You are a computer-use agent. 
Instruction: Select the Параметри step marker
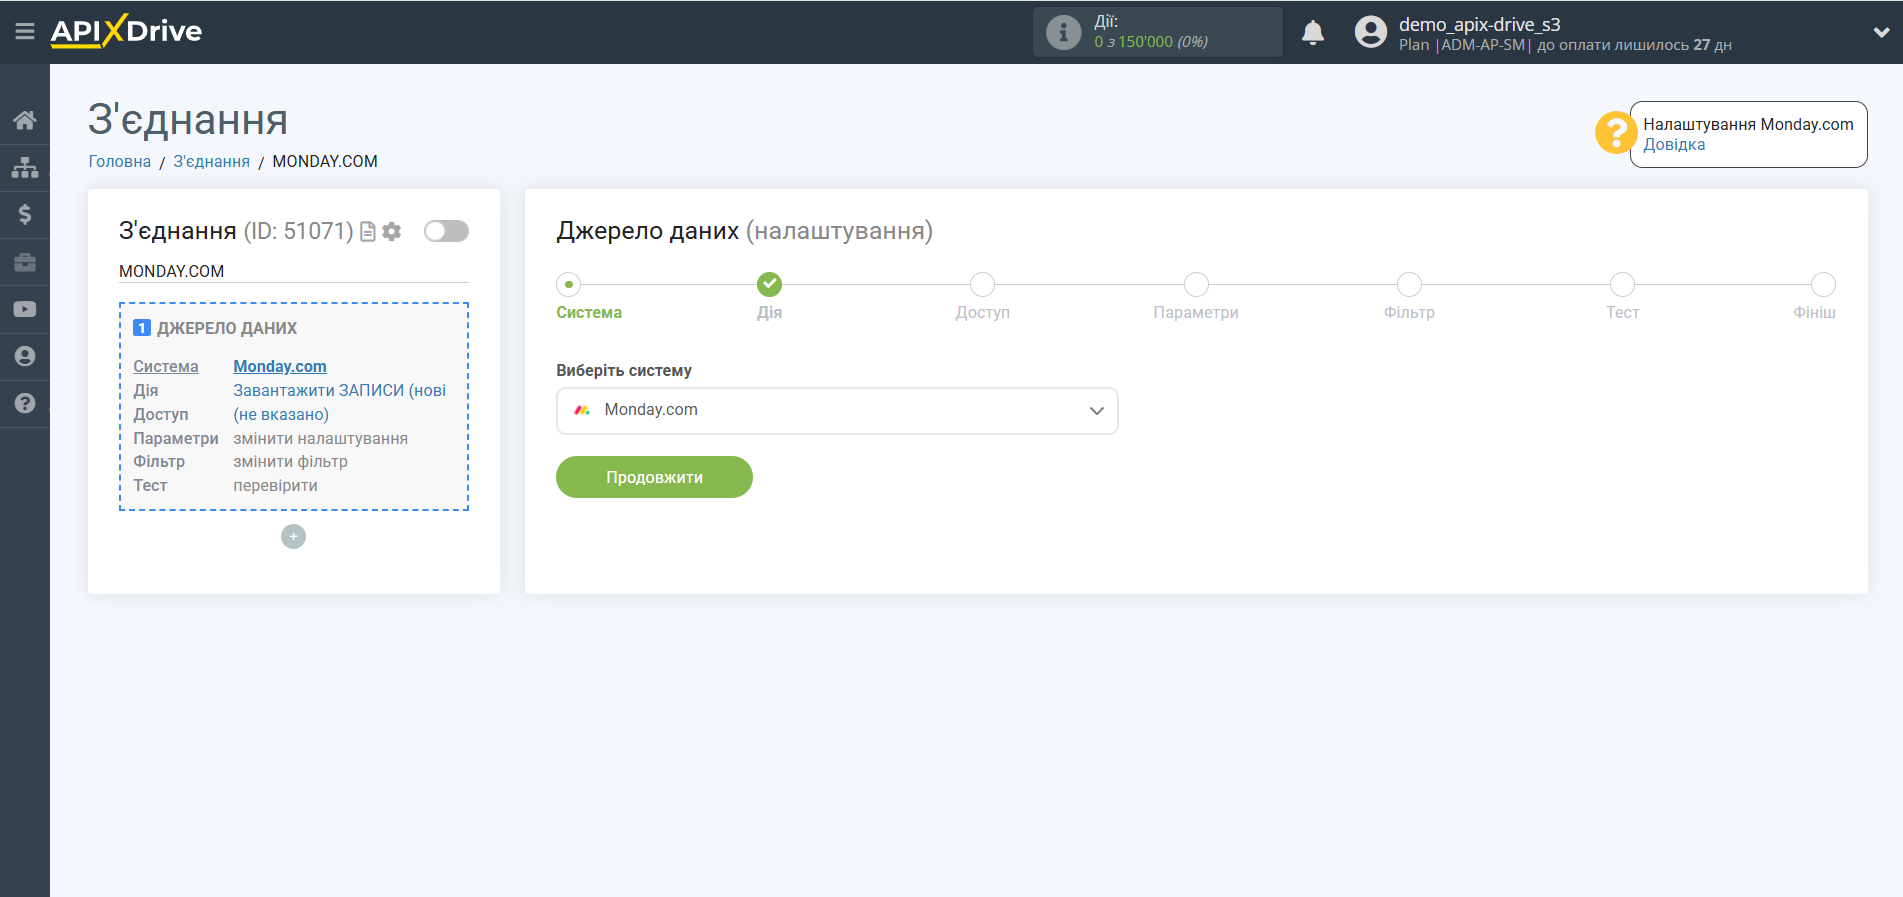[1196, 285]
